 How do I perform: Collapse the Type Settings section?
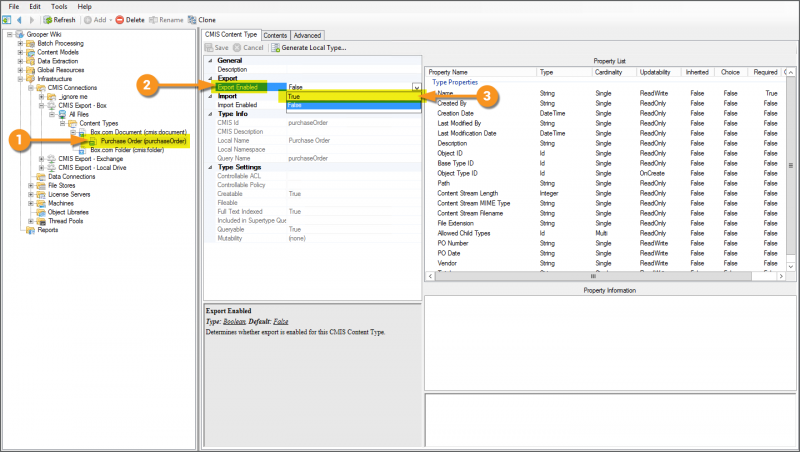[x=210, y=167]
